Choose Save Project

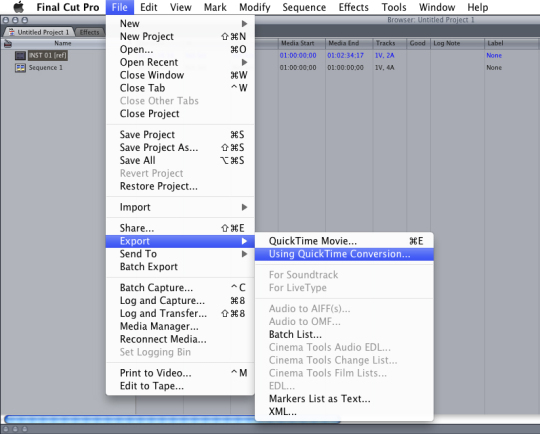tap(180, 135)
